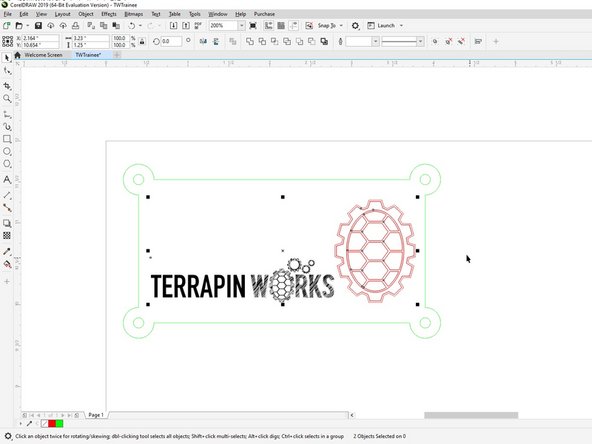Click the Create boundary icon

324,42
